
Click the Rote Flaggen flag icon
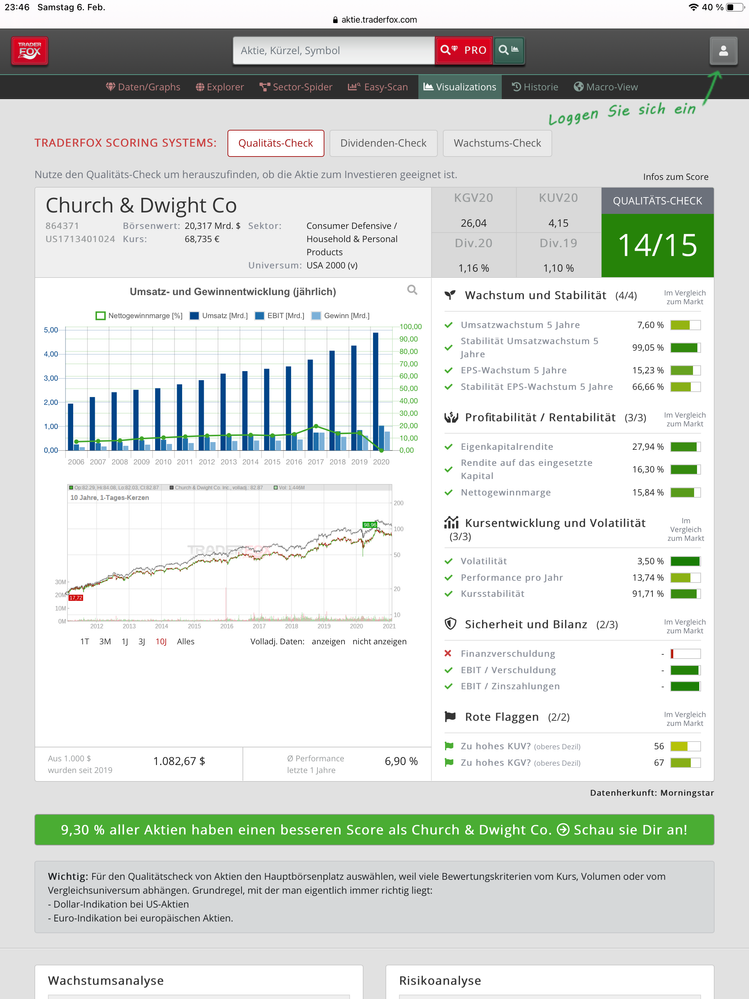(450, 717)
